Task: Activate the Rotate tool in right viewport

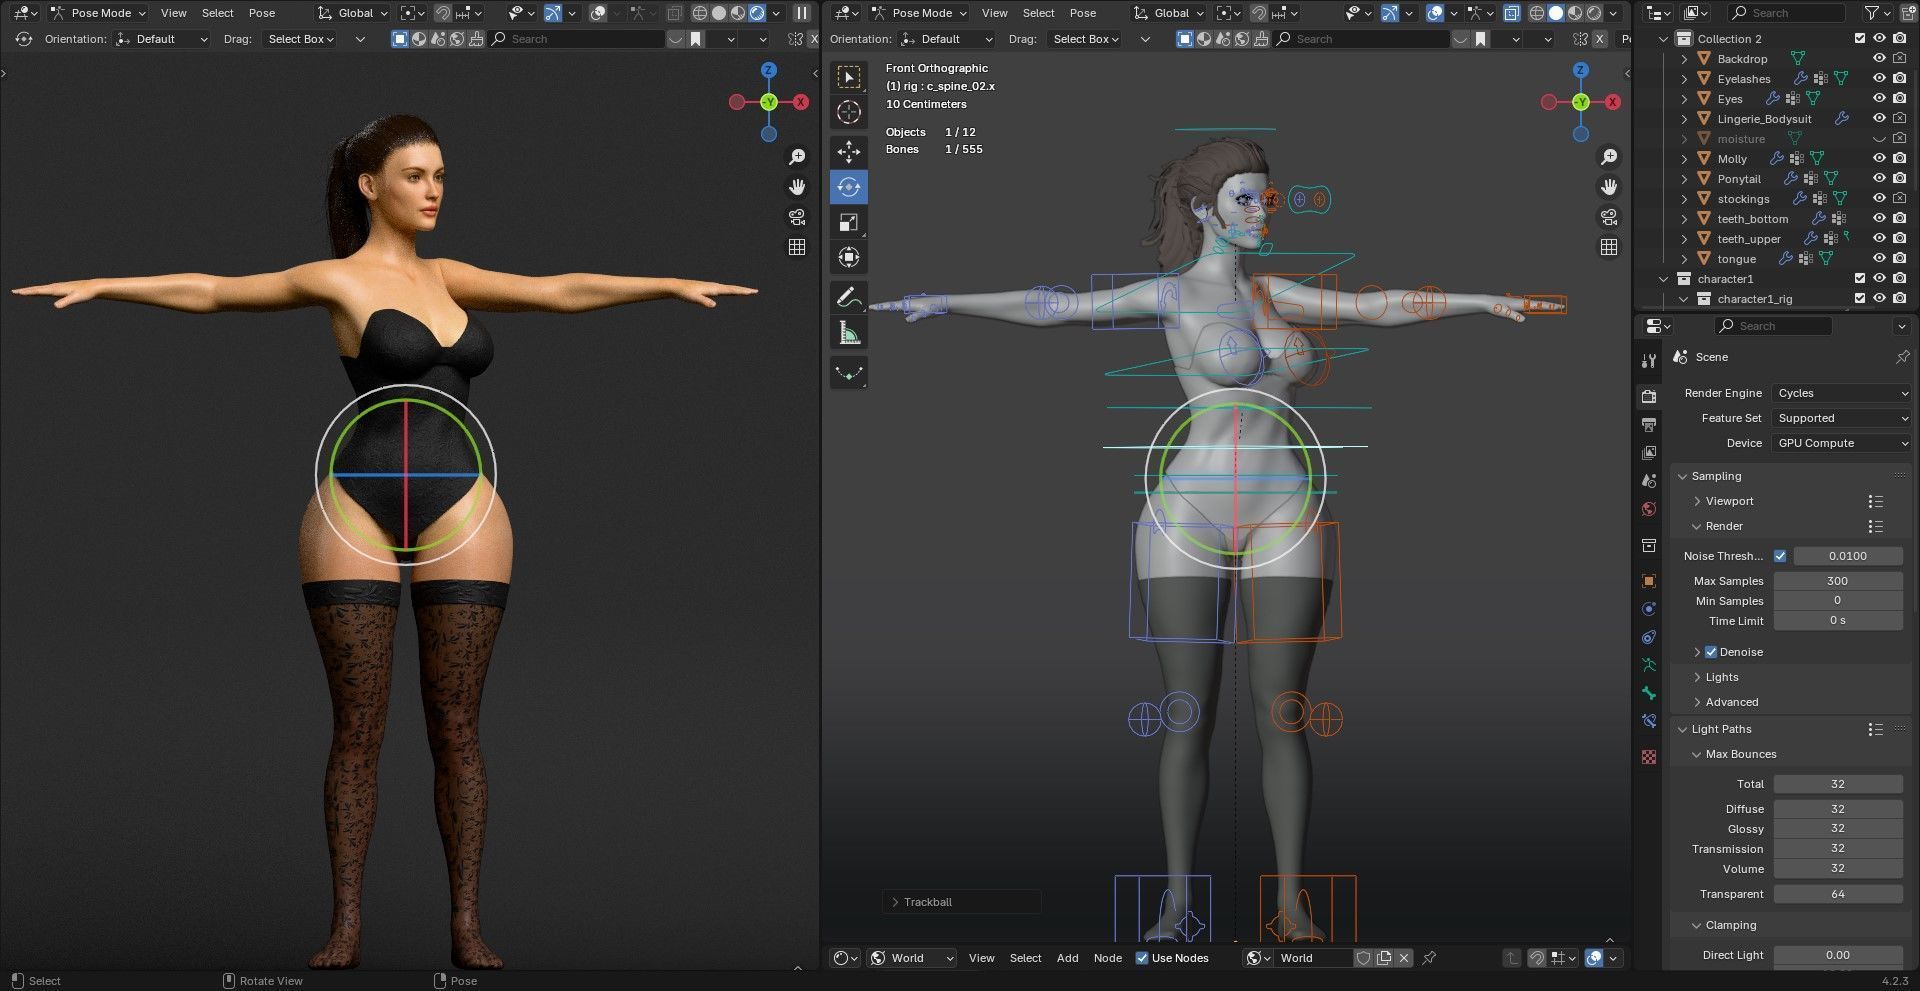Action: point(848,187)
